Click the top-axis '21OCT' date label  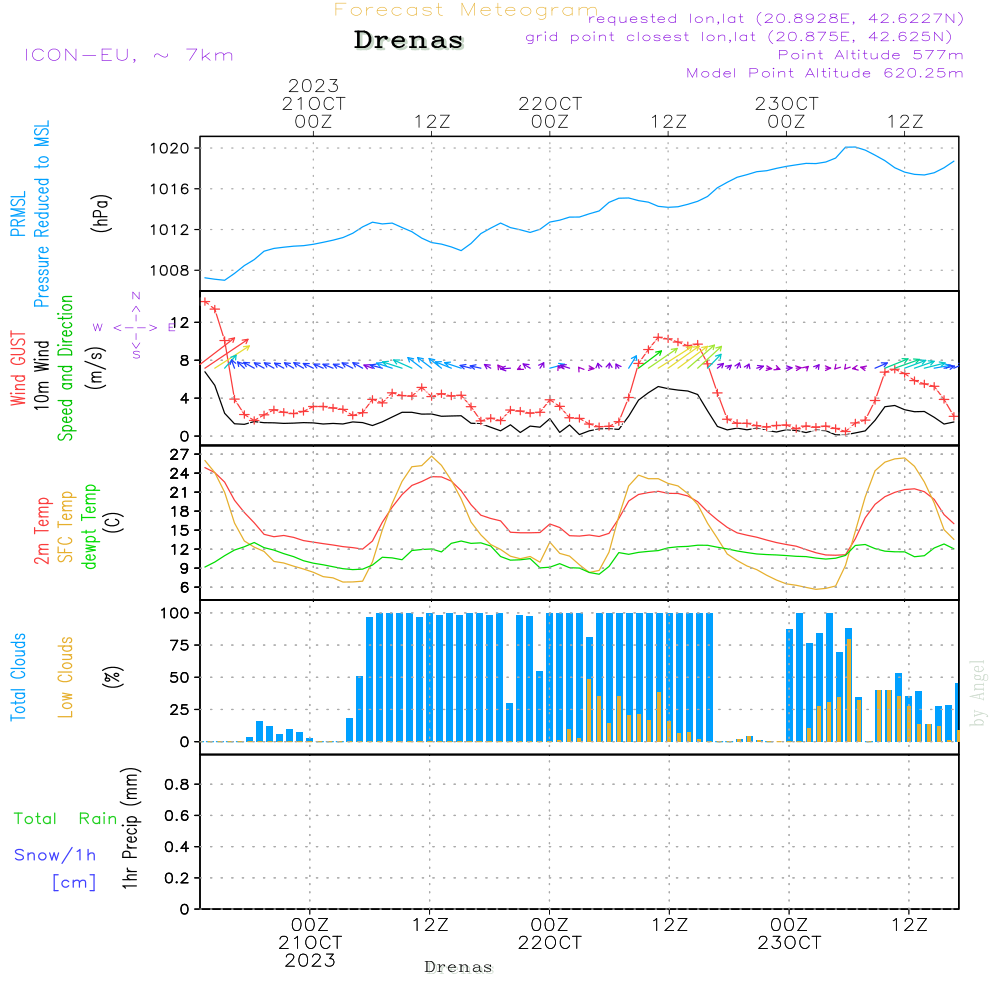pos(313,104)
